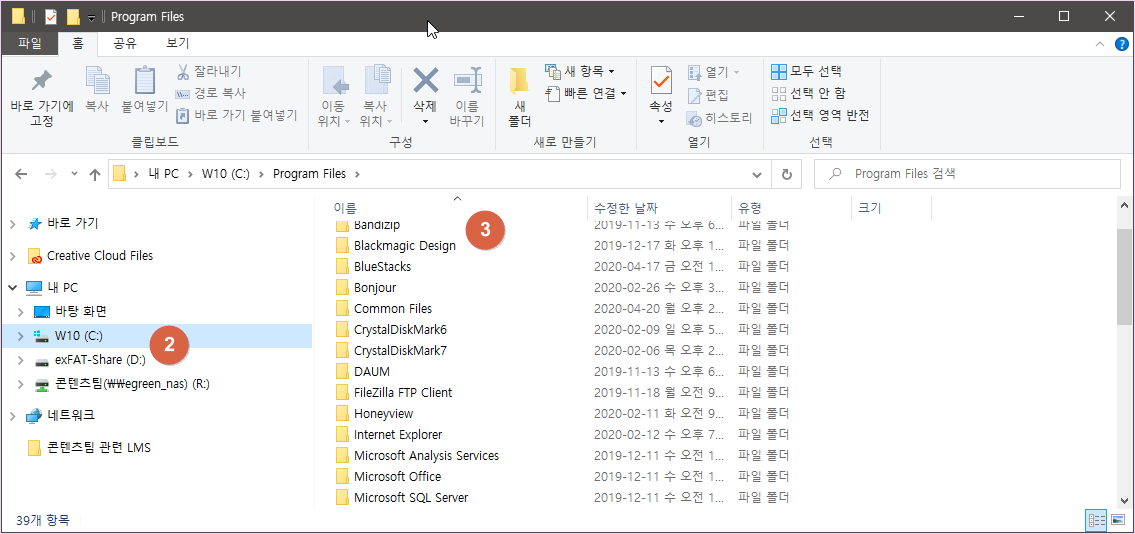Go up one level with up arrow

click(x=94, y=174)
